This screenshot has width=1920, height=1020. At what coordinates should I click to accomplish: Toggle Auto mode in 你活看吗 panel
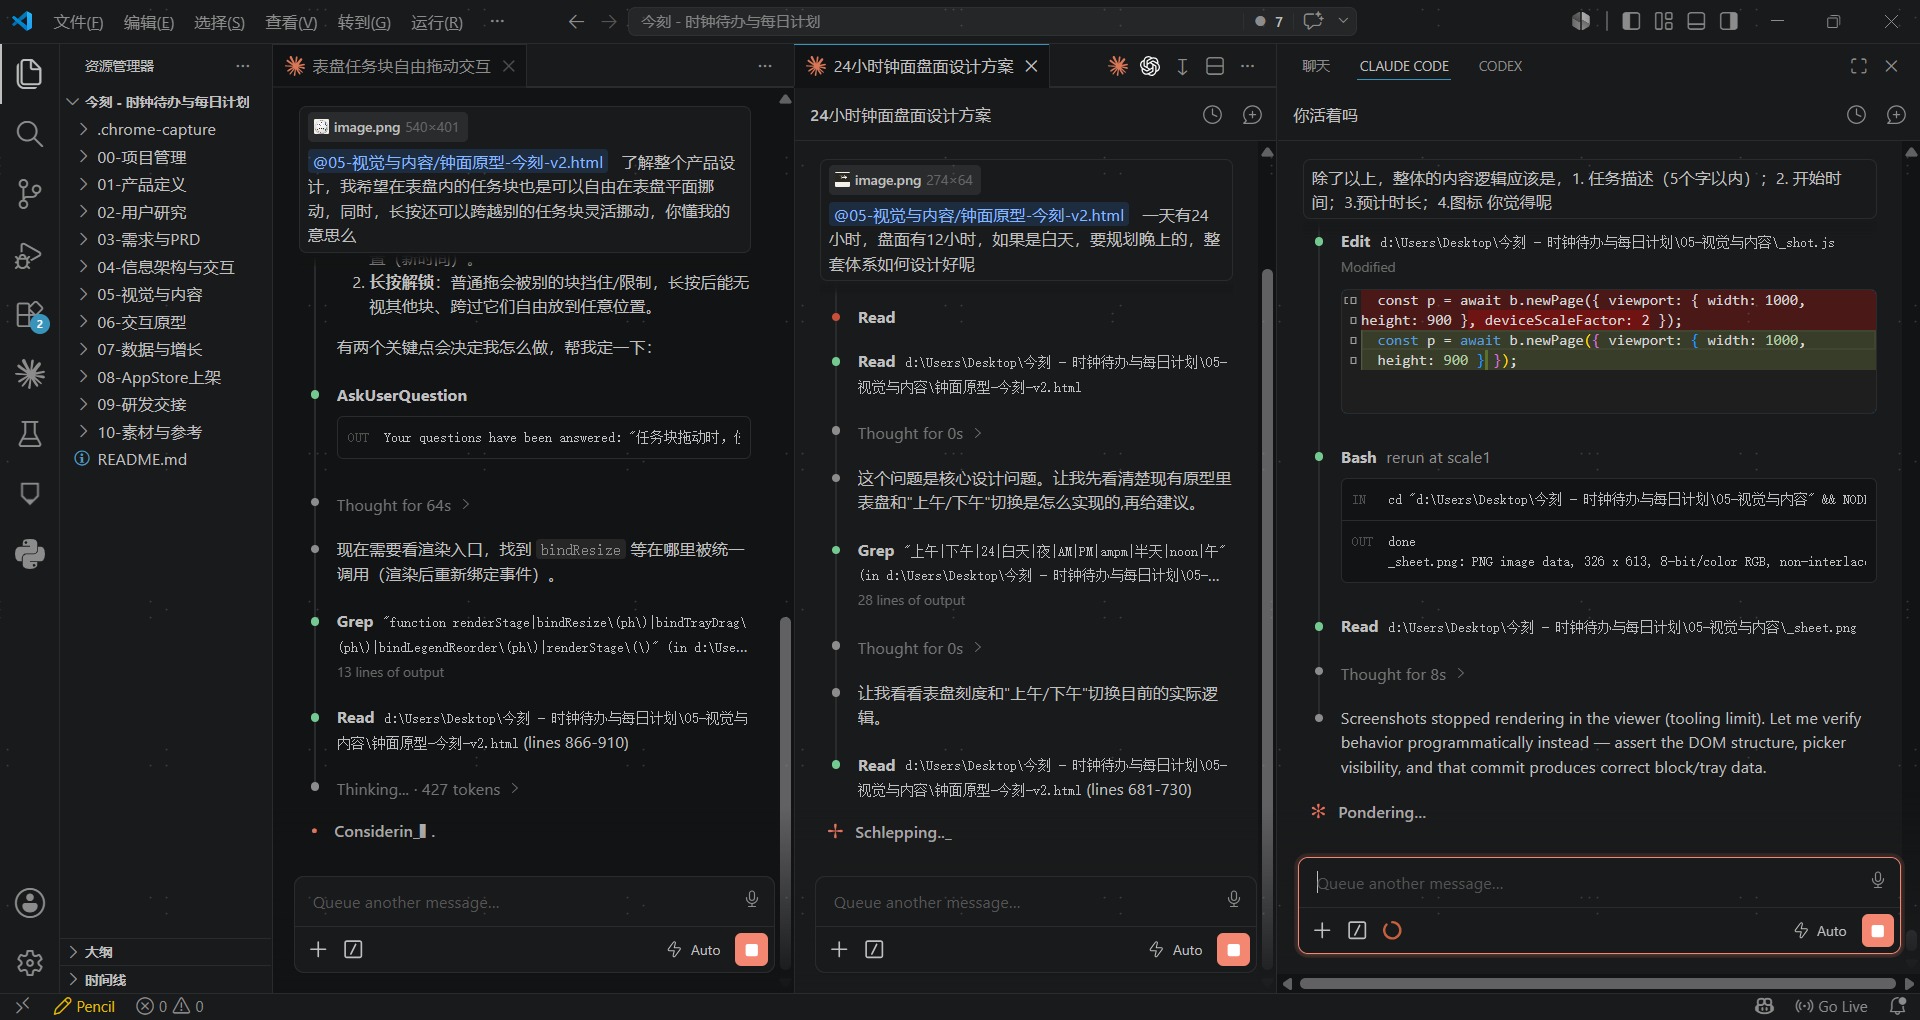coord(1820,931)
